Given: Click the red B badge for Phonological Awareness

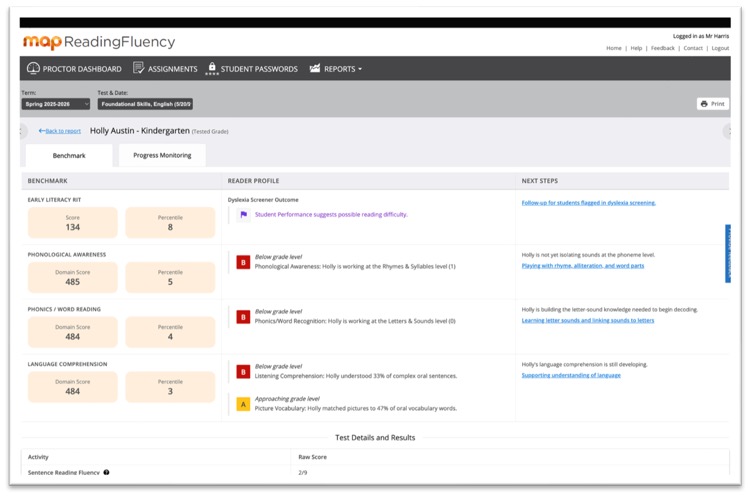Looking at the screenshot, I should pos(243,262).
